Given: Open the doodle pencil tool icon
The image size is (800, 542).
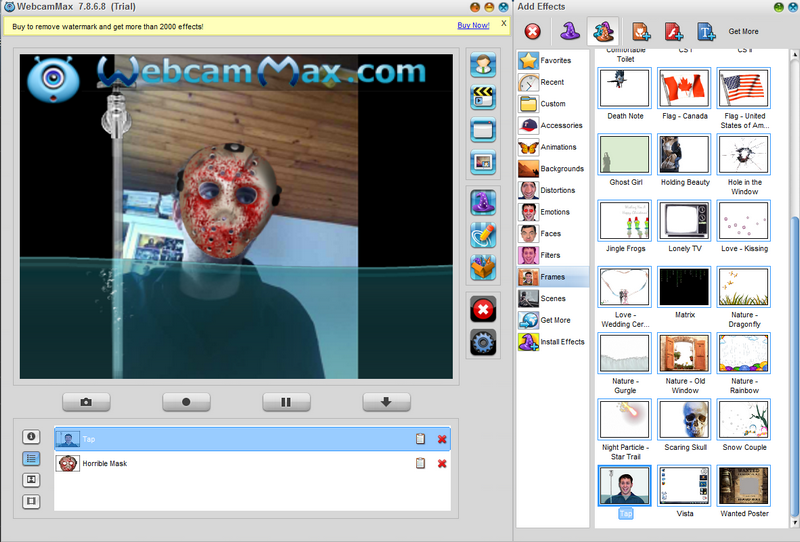Looking at the screenshot, I should (x=483, y=235).
